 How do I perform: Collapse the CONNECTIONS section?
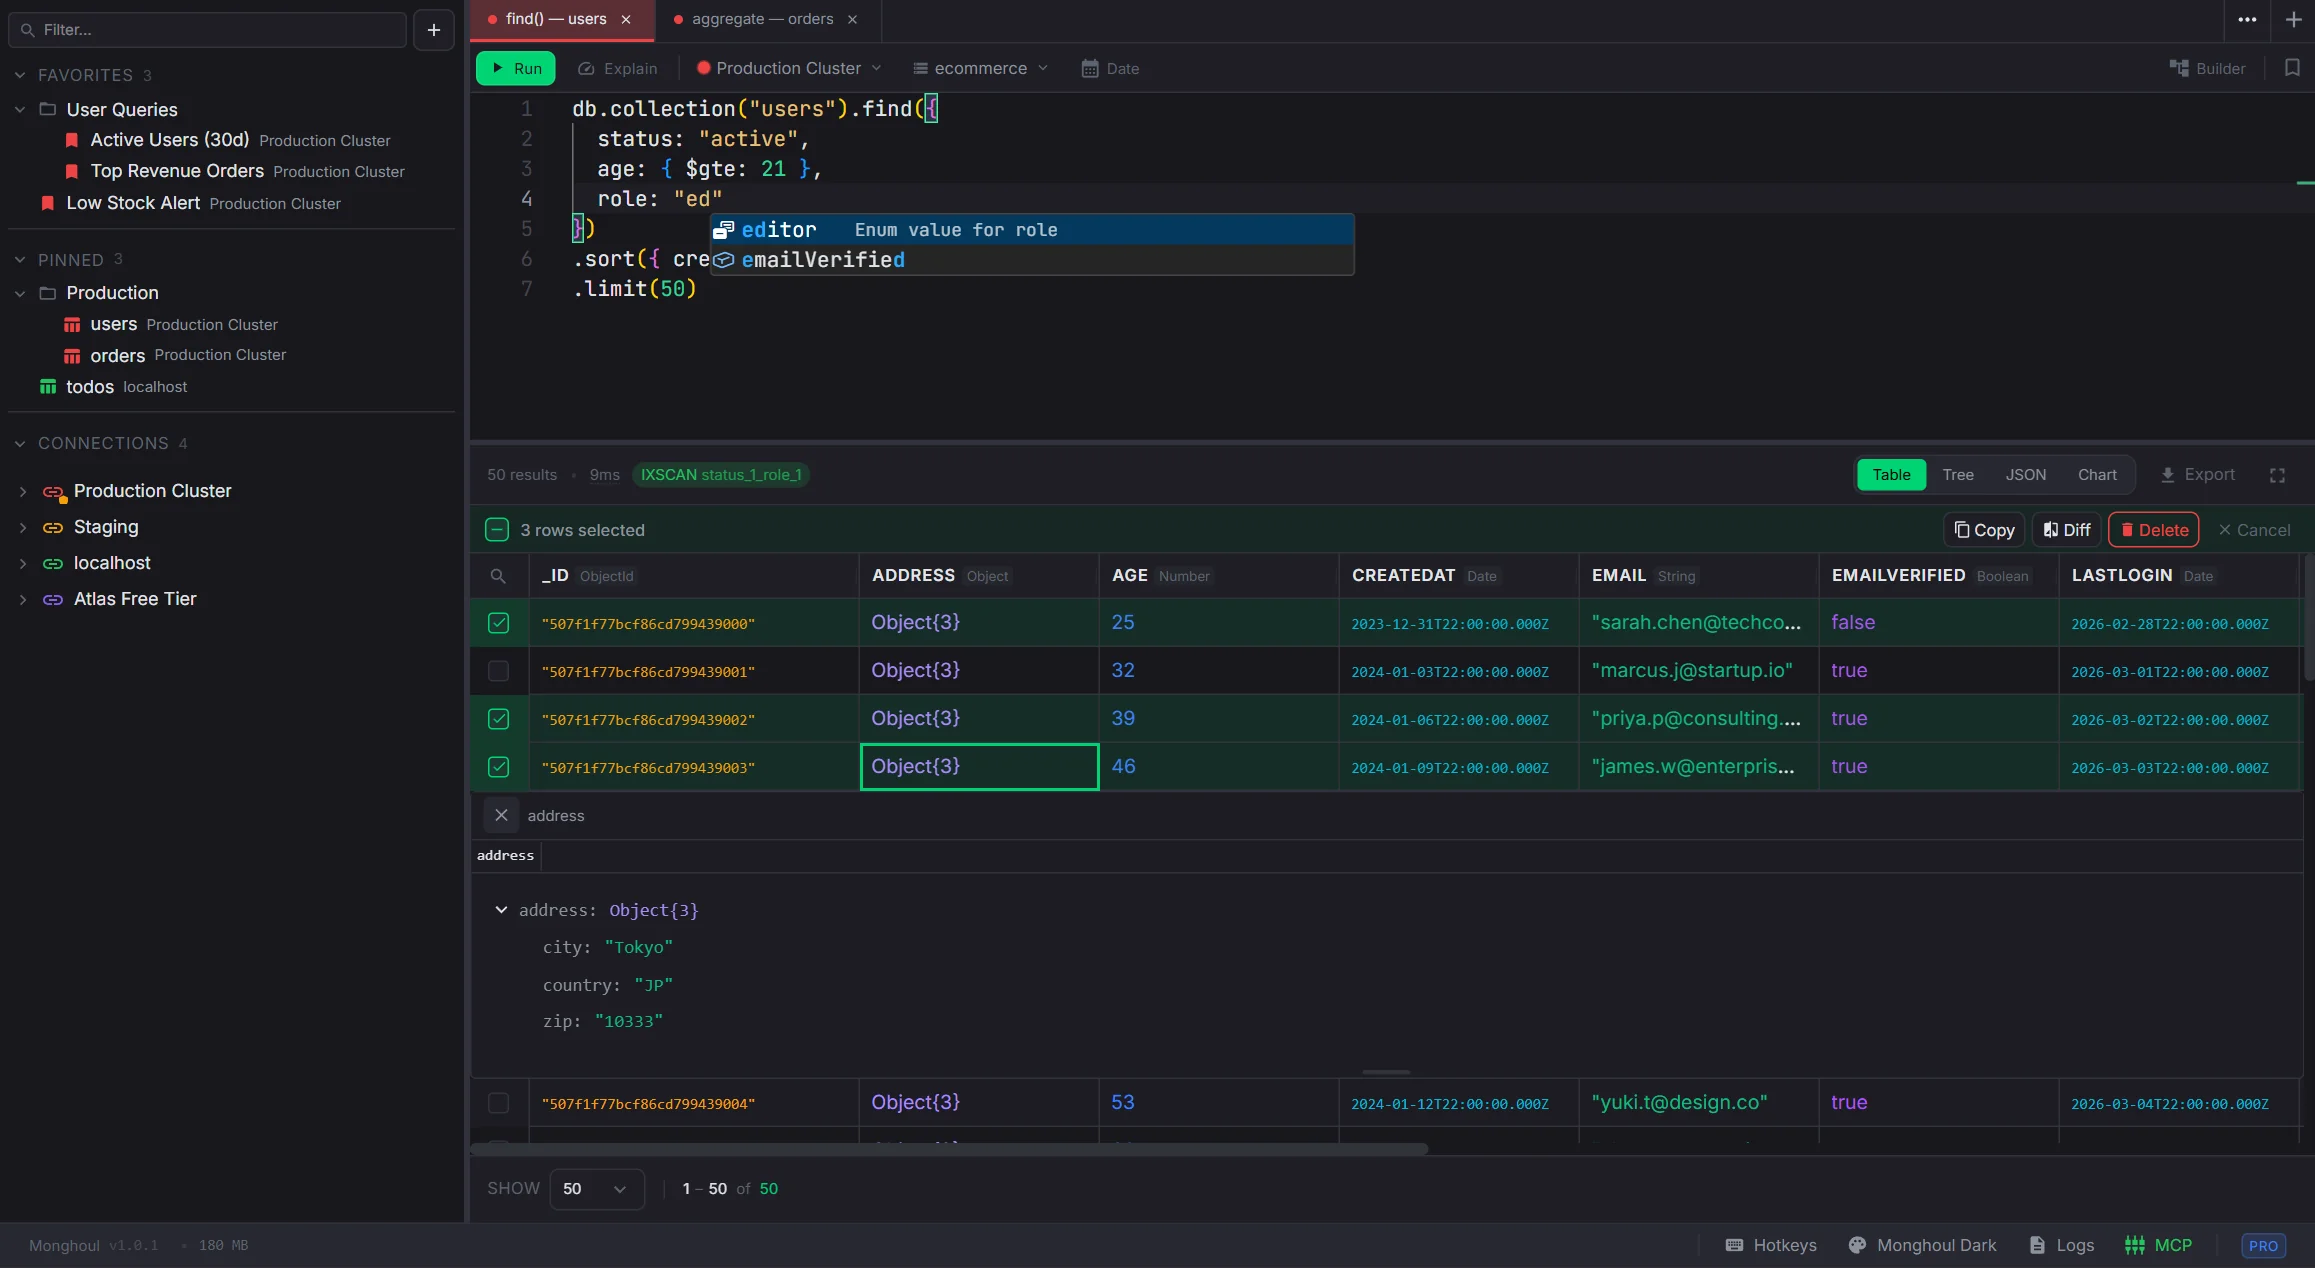pyautogui.click(x=20, y=443)
